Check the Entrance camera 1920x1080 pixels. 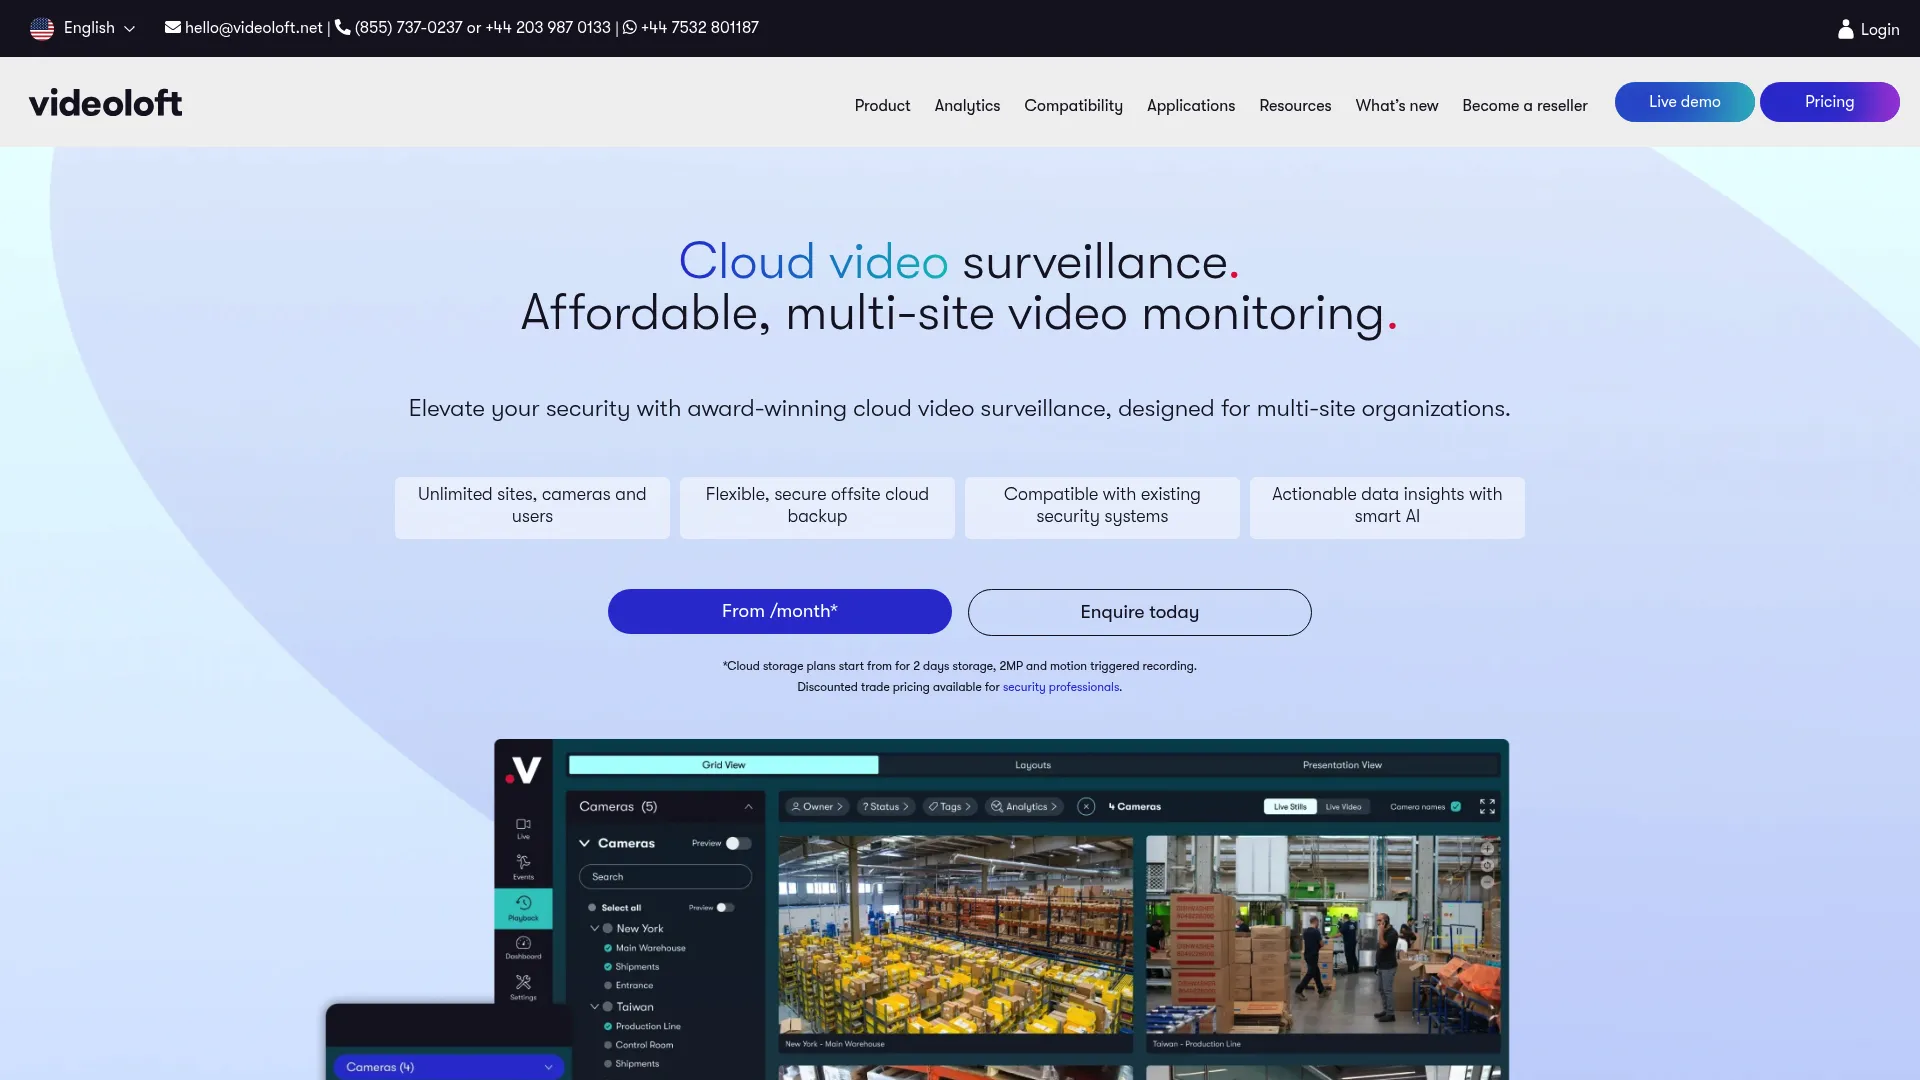(608, 986)
